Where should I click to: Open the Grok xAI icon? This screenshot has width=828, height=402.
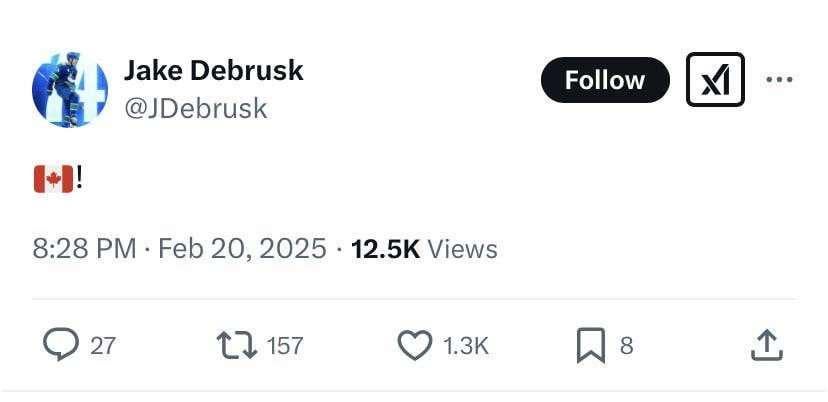tap(715, 80)
